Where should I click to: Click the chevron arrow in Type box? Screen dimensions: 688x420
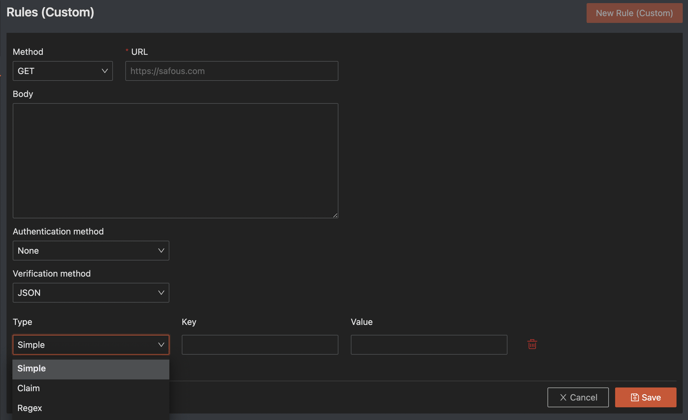click(x=161, y=345)
